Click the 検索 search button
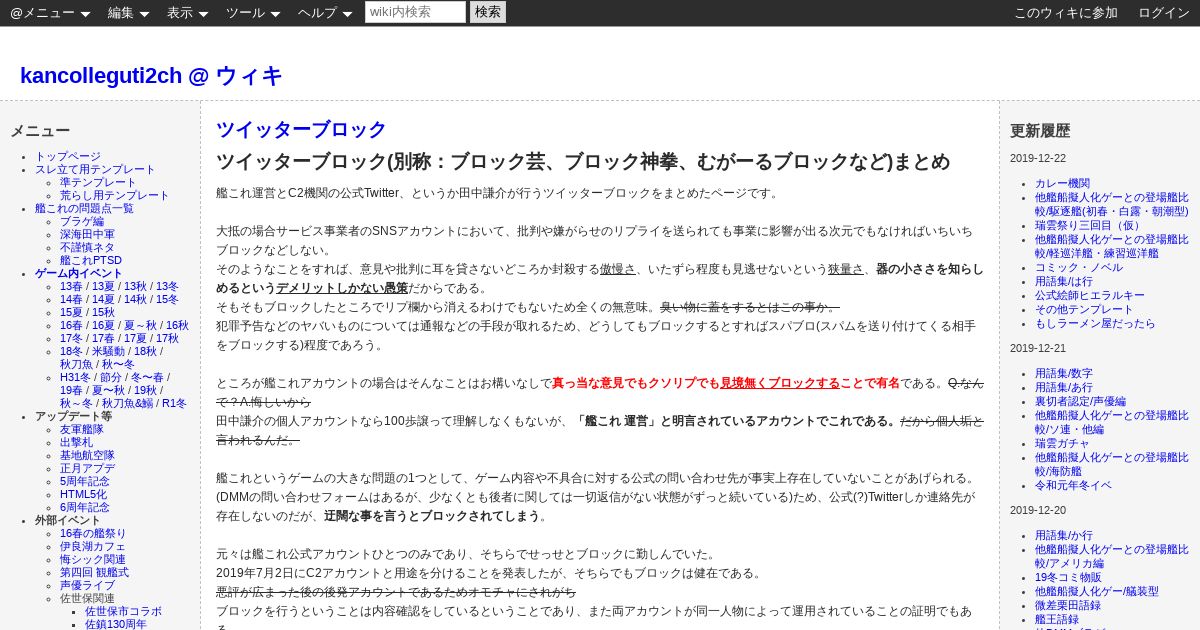Image resolution: width=1200 pixels, height=630 pixels. pos(488,12)
